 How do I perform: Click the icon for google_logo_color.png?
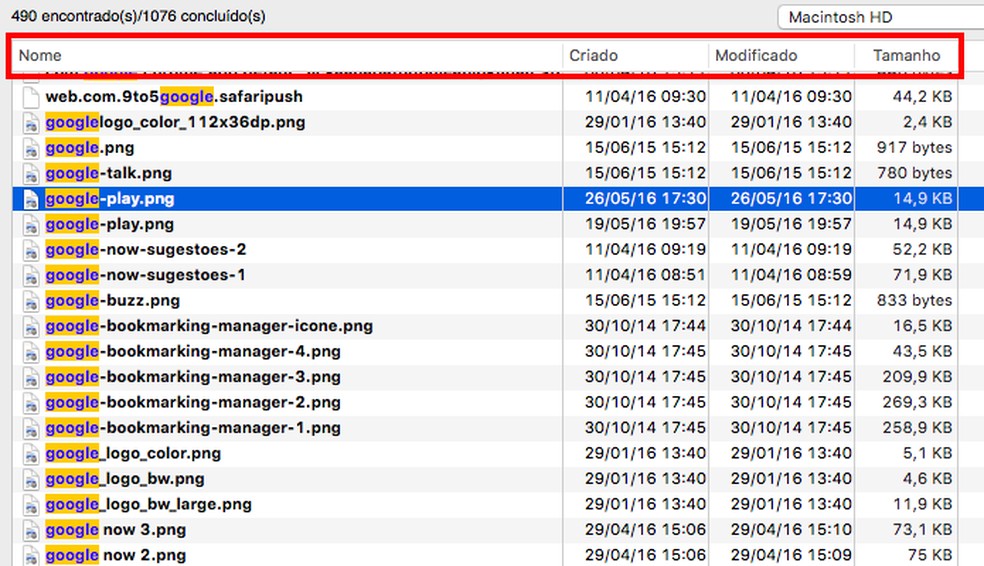pyautogui.click(x=30, y=453)
